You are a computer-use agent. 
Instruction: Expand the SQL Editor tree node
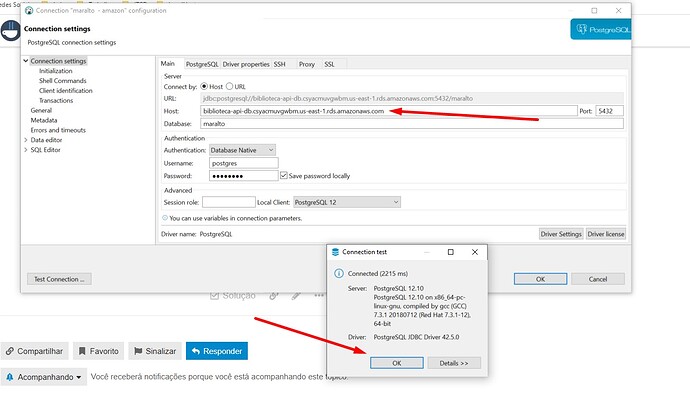pos(26,150)
